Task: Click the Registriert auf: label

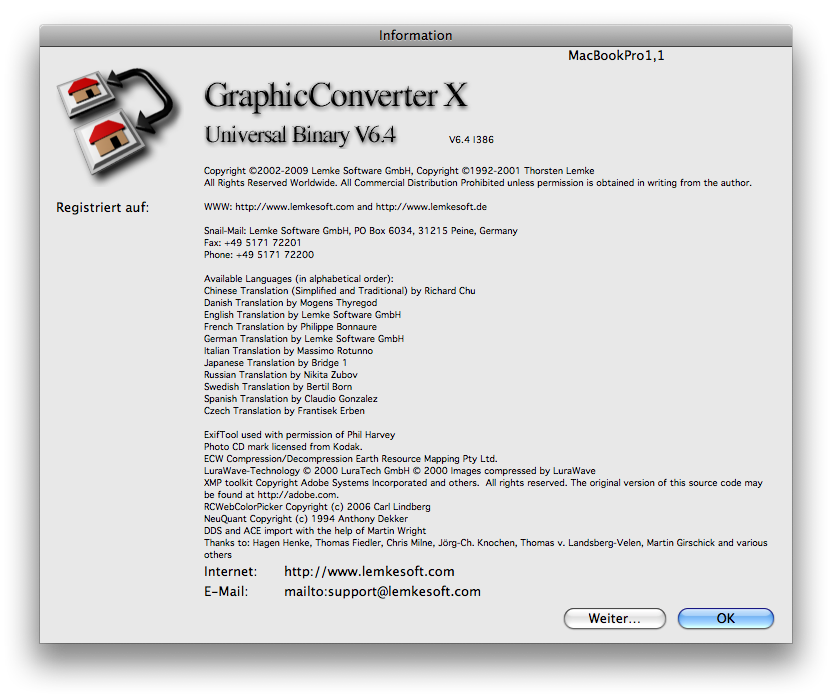Action: tap(102, 208)
